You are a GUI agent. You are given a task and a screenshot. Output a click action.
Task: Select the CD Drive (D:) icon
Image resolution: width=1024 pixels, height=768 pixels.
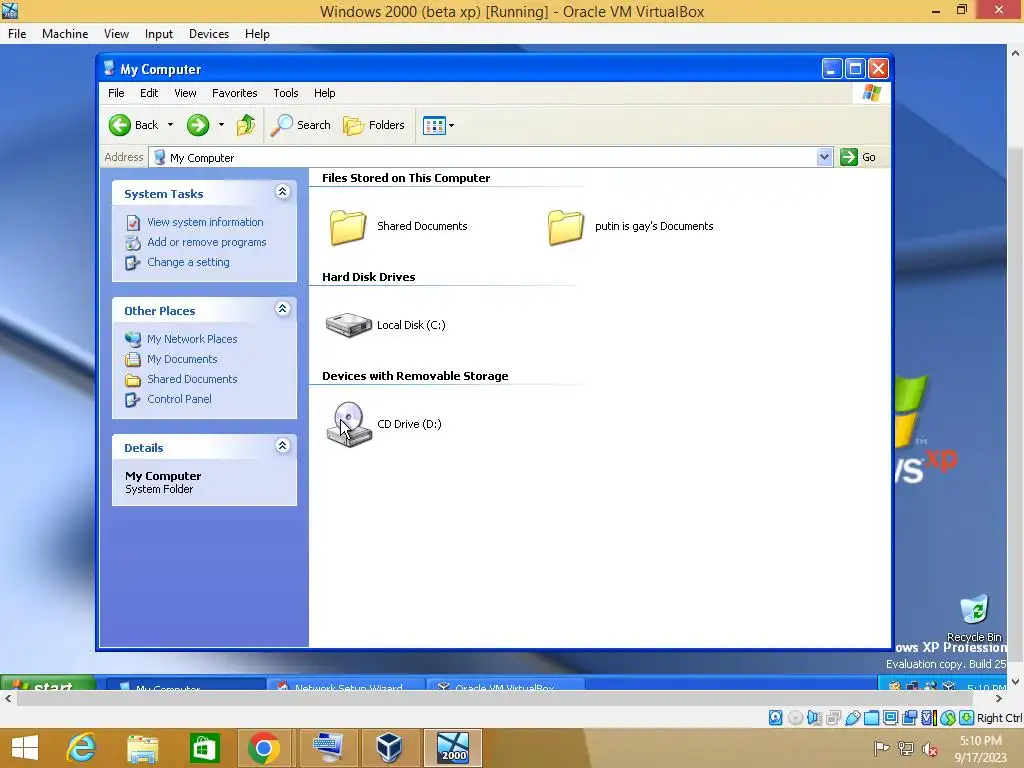[x=349, y=424]
